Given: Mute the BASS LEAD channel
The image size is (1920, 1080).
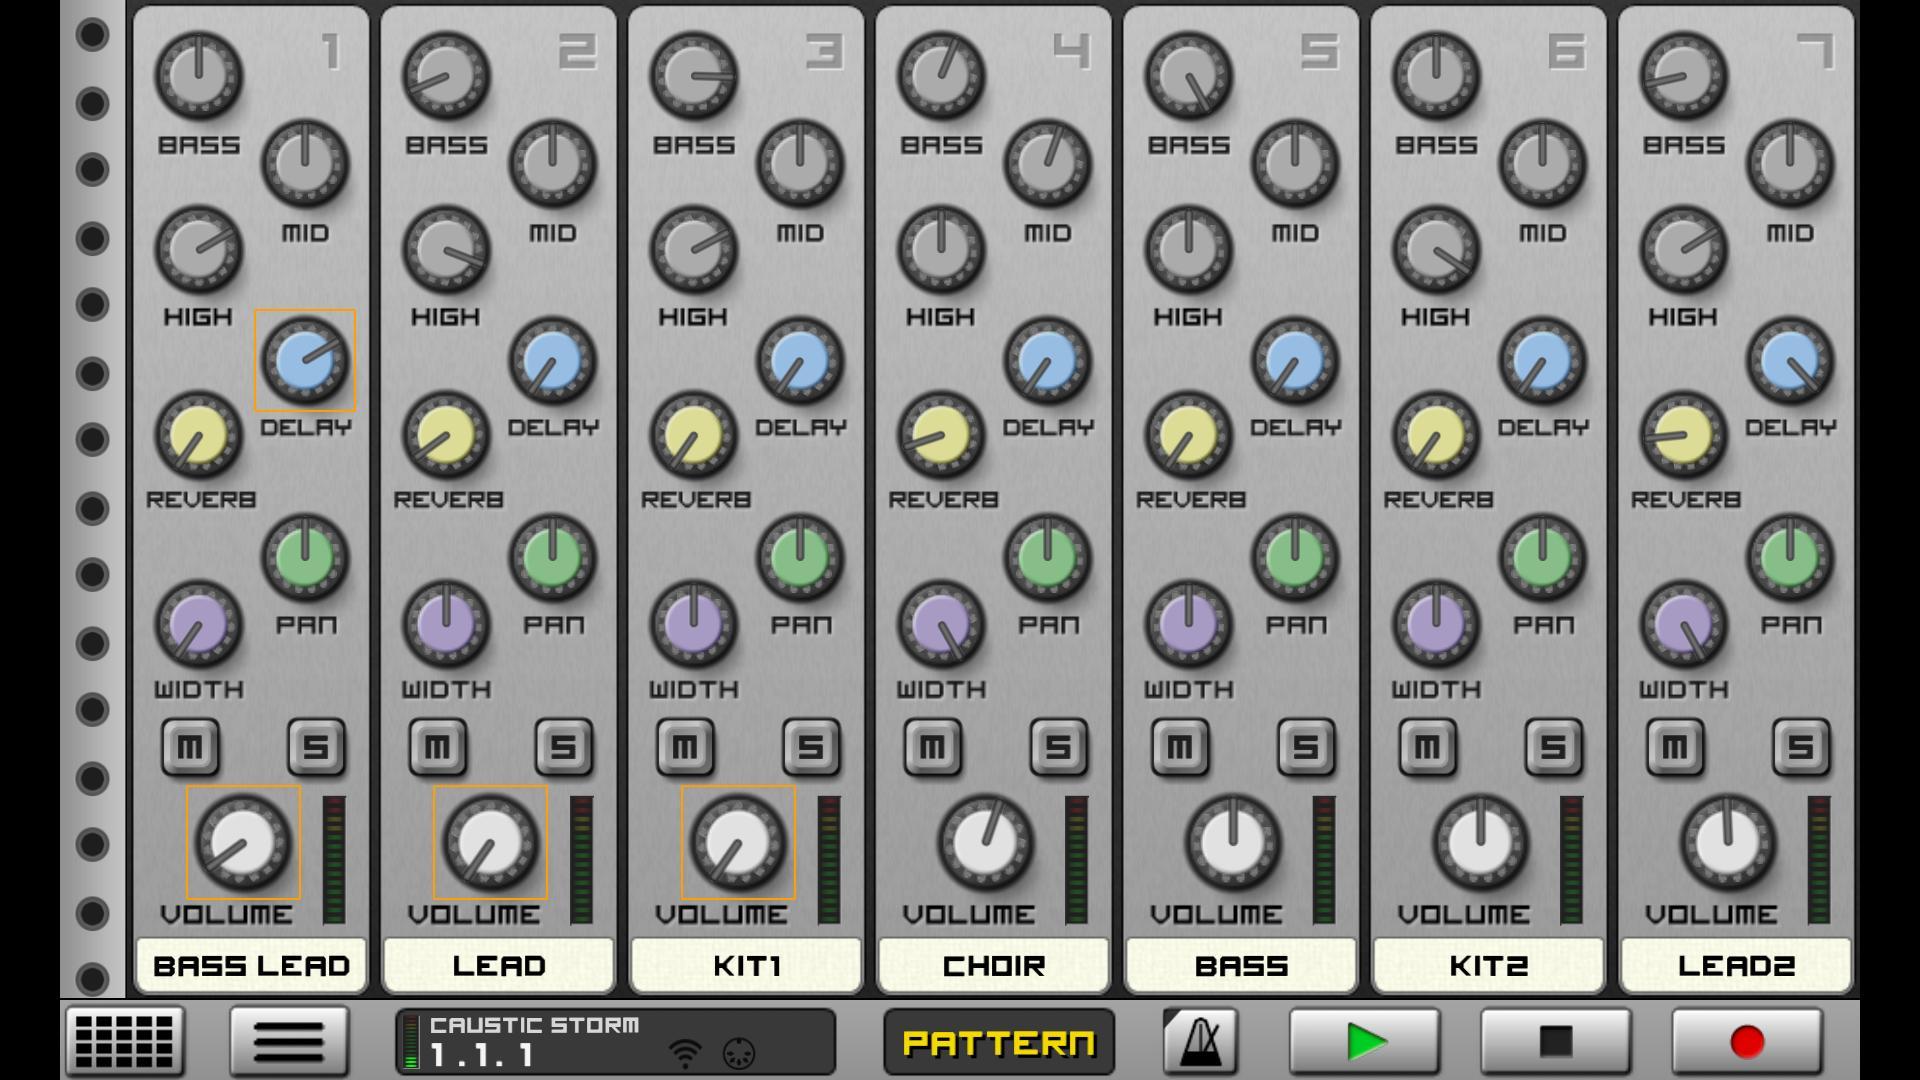Looking at the screenshot, I should pyautogui.click(x=189, y=748).
